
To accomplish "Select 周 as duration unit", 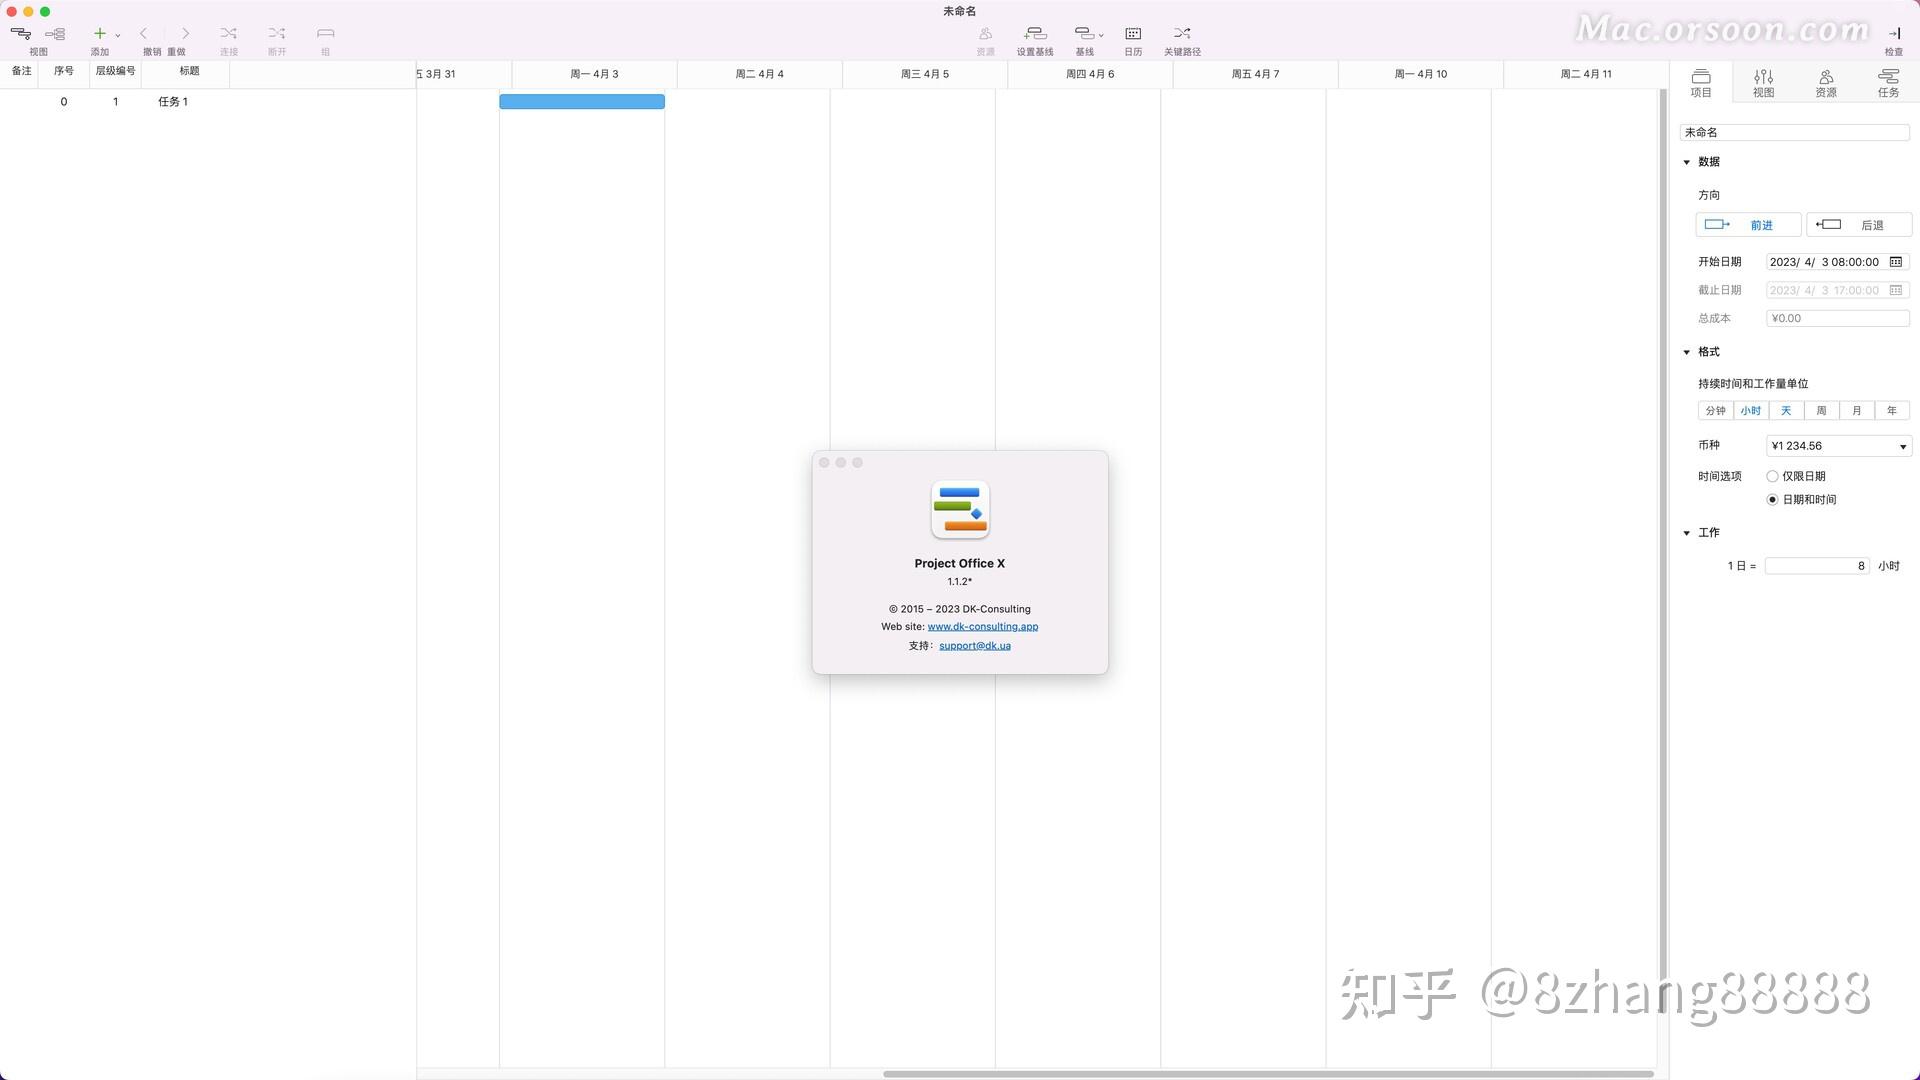I will 1821,410.
